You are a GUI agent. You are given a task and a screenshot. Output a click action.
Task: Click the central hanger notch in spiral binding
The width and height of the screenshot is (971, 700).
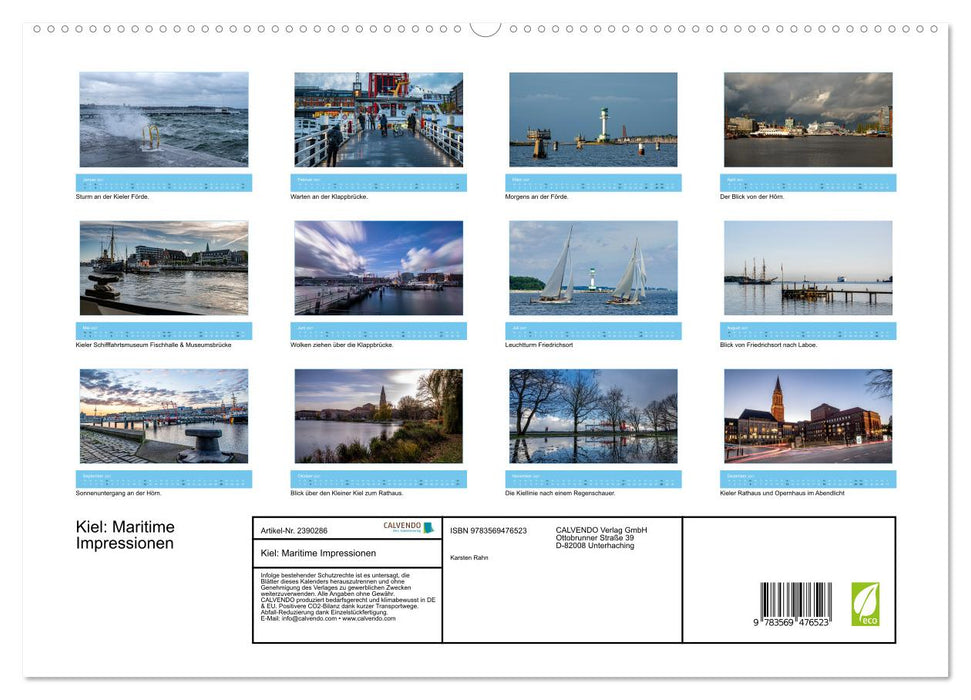click(486, 29)
